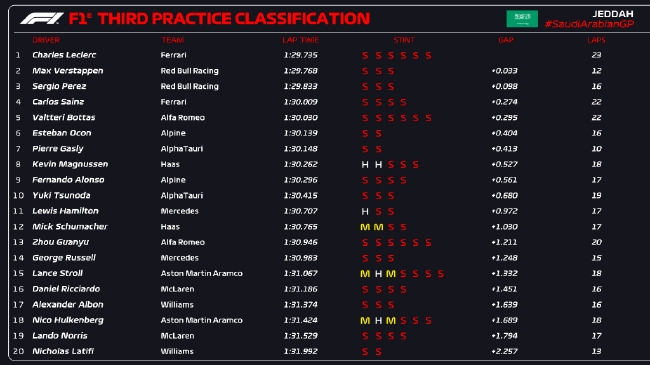This screenshot has width=650, height=365.
Task: Click Max Verstappen's driver name
Action: tap(68, 71)
